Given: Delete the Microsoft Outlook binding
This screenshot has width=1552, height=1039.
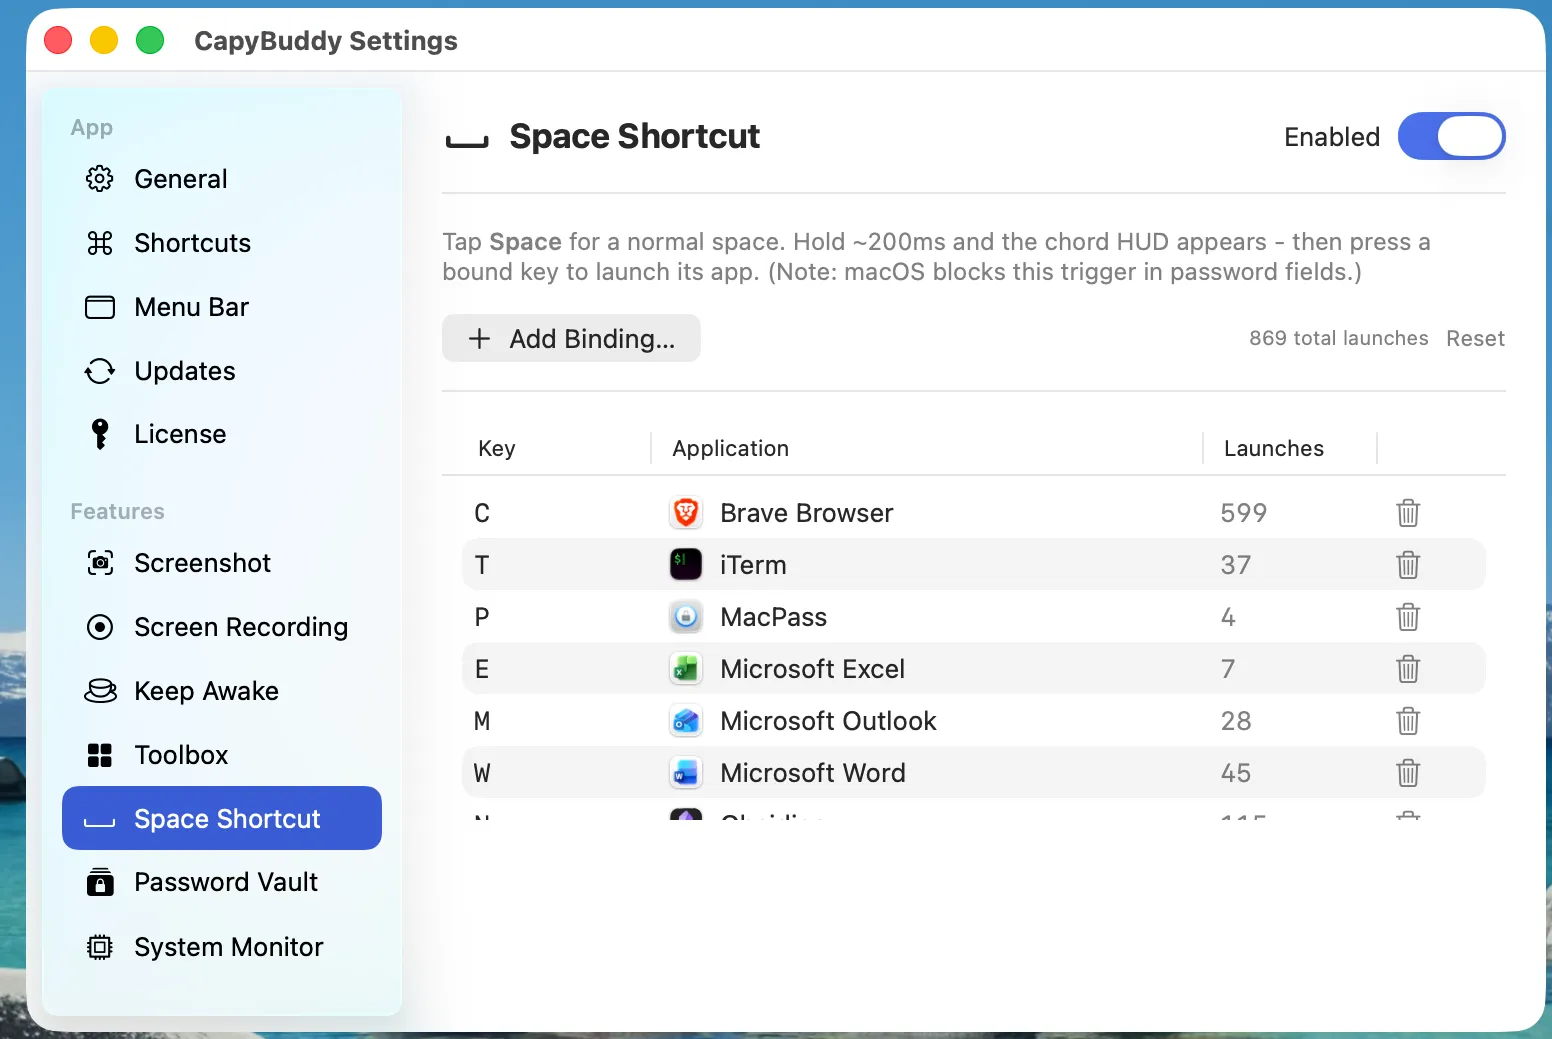Looking at the screenshot, I should click(1408, 721).
